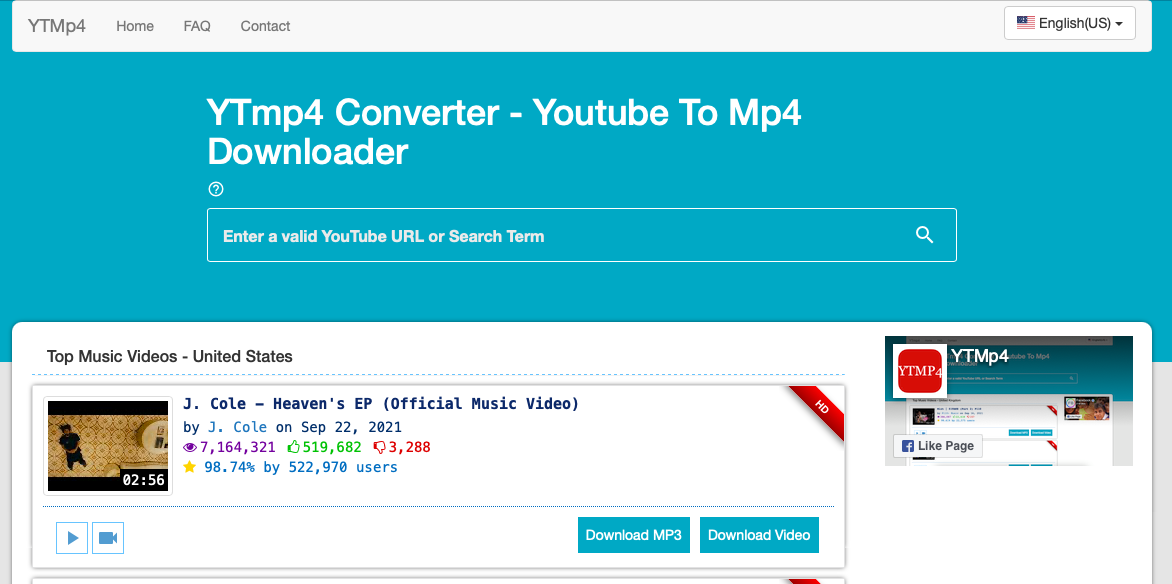
Task: Open the J. Cole channel link
Action: click(x=237, y=428)
